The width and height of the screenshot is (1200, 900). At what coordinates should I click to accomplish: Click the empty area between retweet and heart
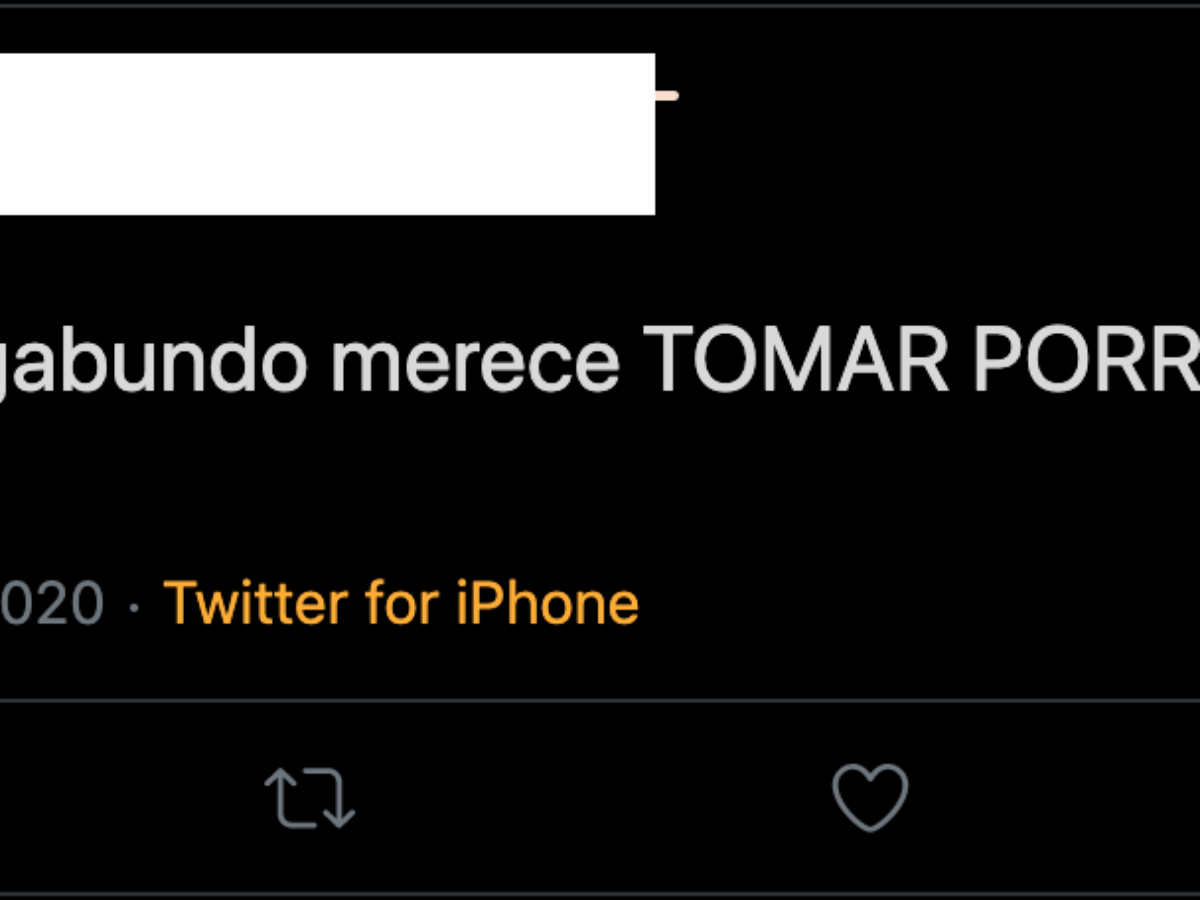590,798
